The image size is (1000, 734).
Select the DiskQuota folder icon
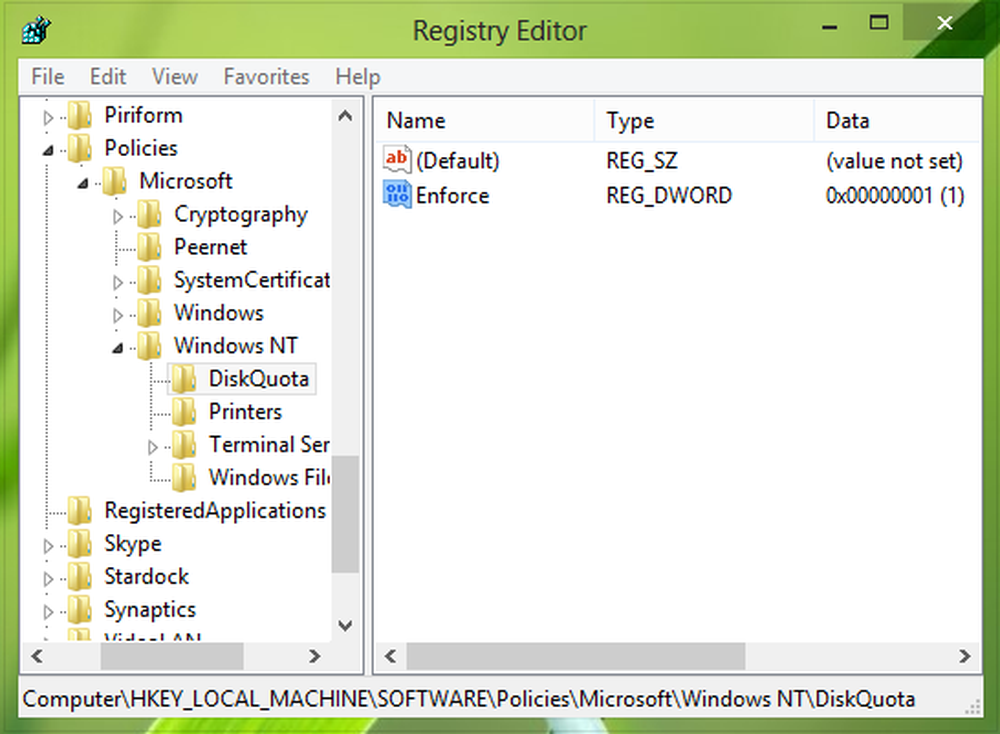185,379
